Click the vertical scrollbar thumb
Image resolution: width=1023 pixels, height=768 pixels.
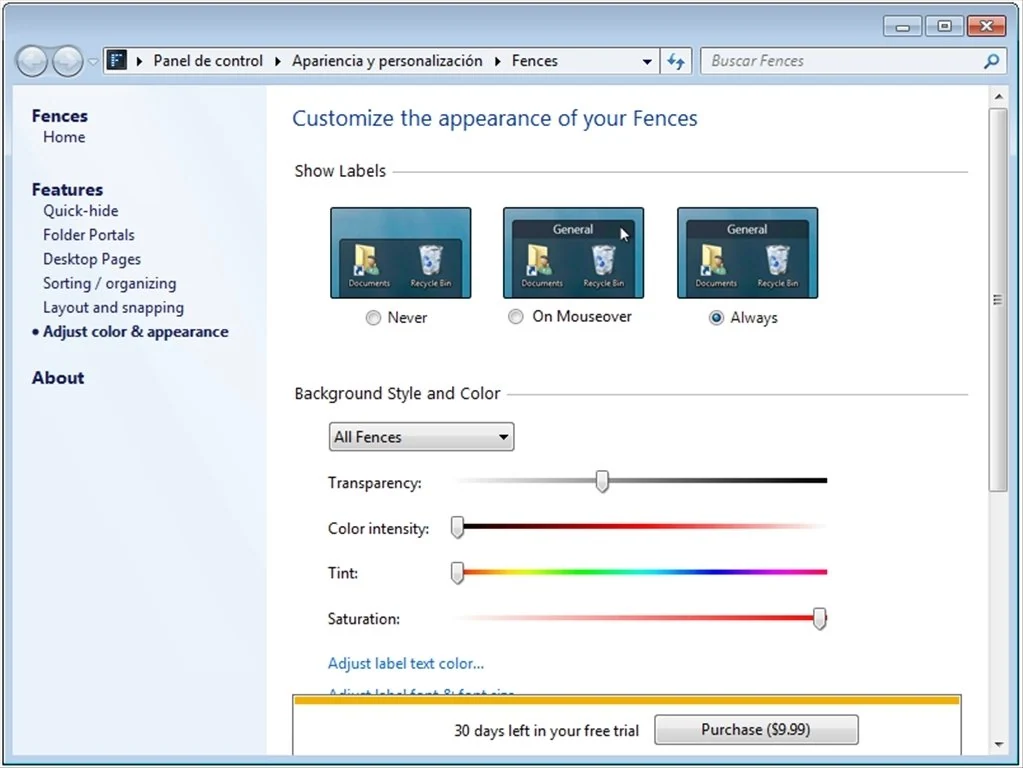[x=998, y=300]
